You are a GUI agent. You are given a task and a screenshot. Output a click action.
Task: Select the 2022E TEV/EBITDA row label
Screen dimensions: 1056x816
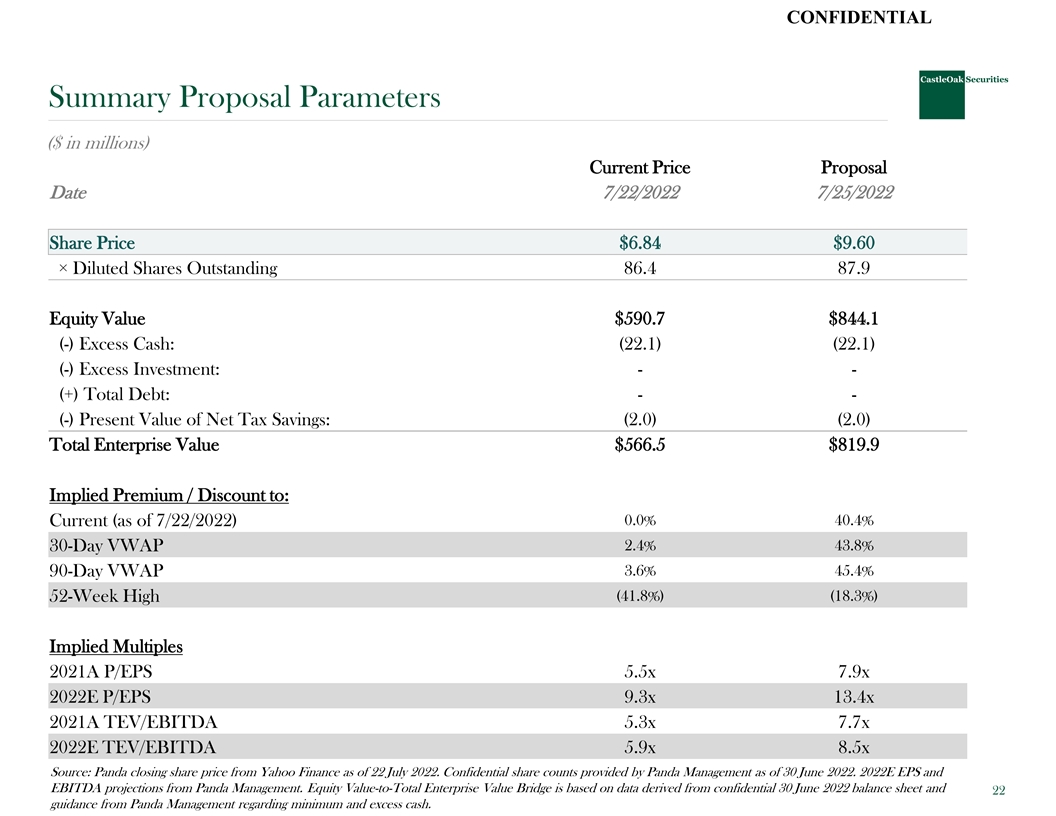[132, 747]
